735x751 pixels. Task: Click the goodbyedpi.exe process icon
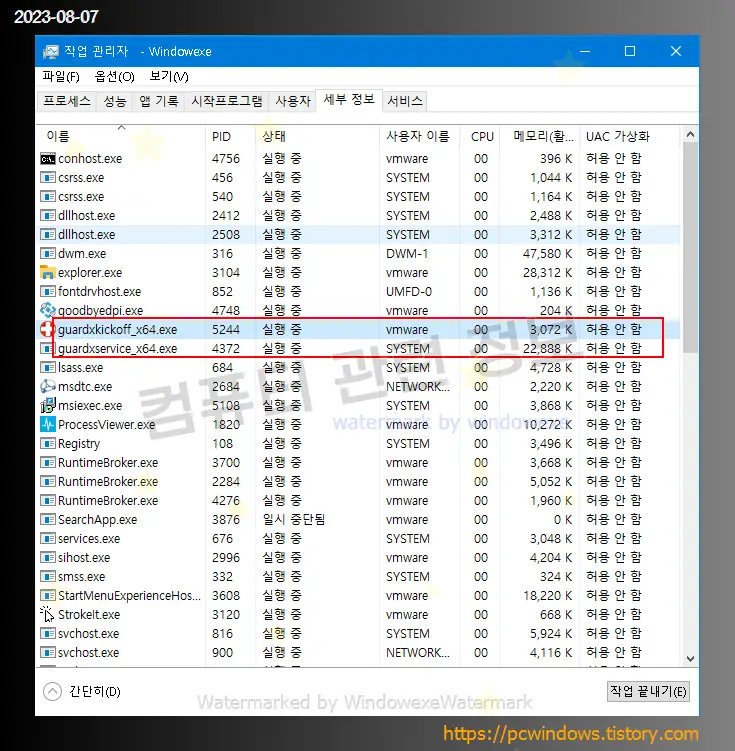pyautogui.click(x=47, y=310)
